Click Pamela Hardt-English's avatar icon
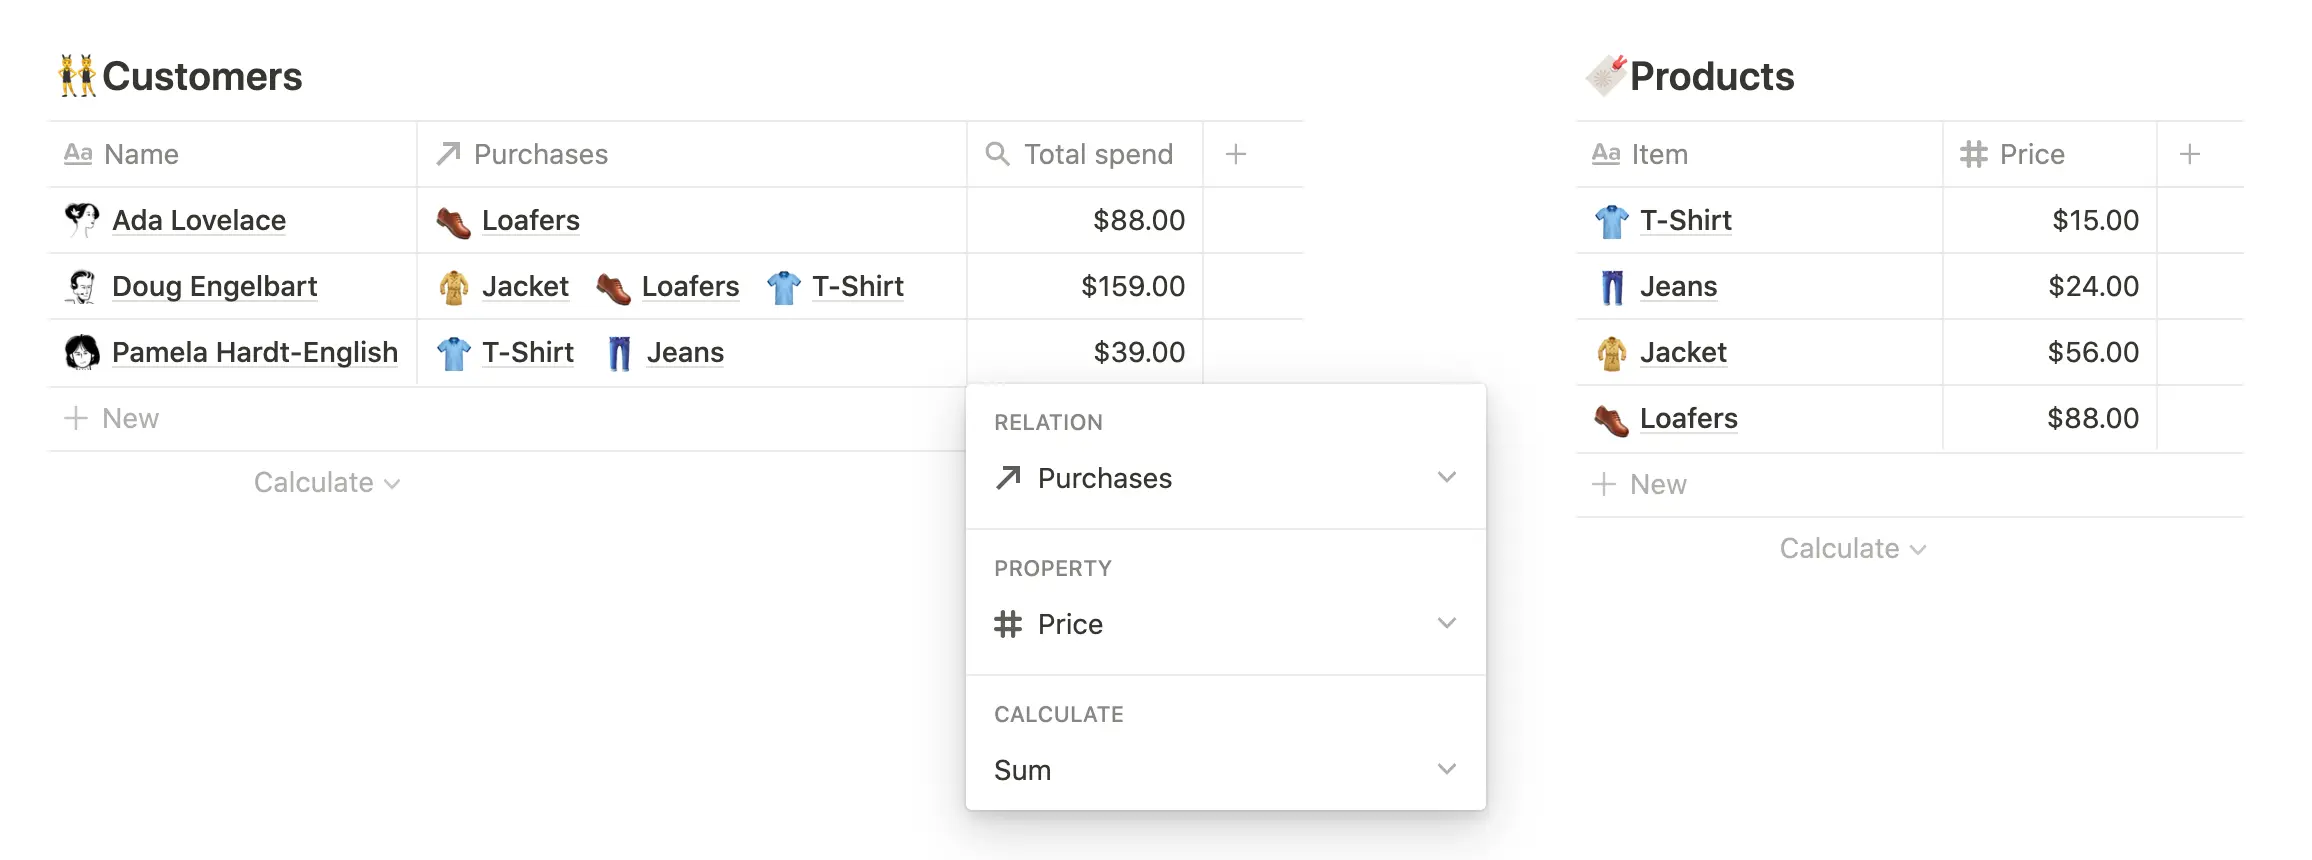 81,352
